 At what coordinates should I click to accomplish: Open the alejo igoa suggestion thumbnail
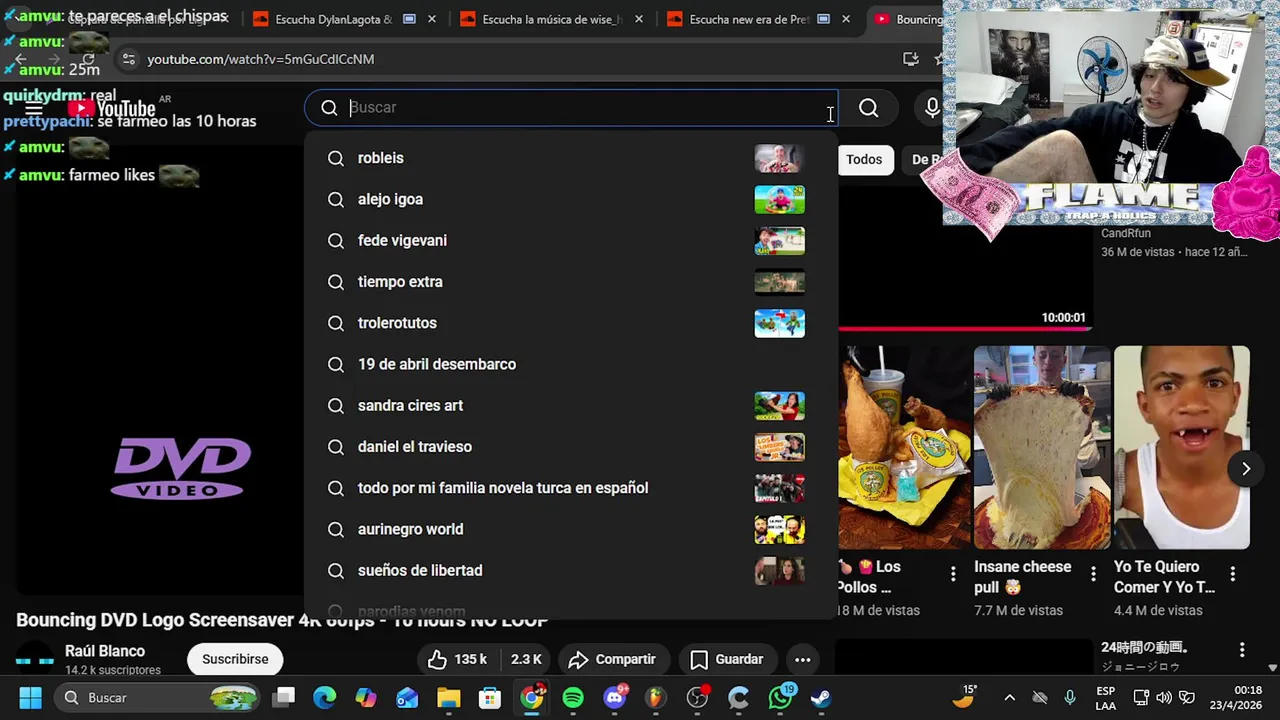point(779,199)
